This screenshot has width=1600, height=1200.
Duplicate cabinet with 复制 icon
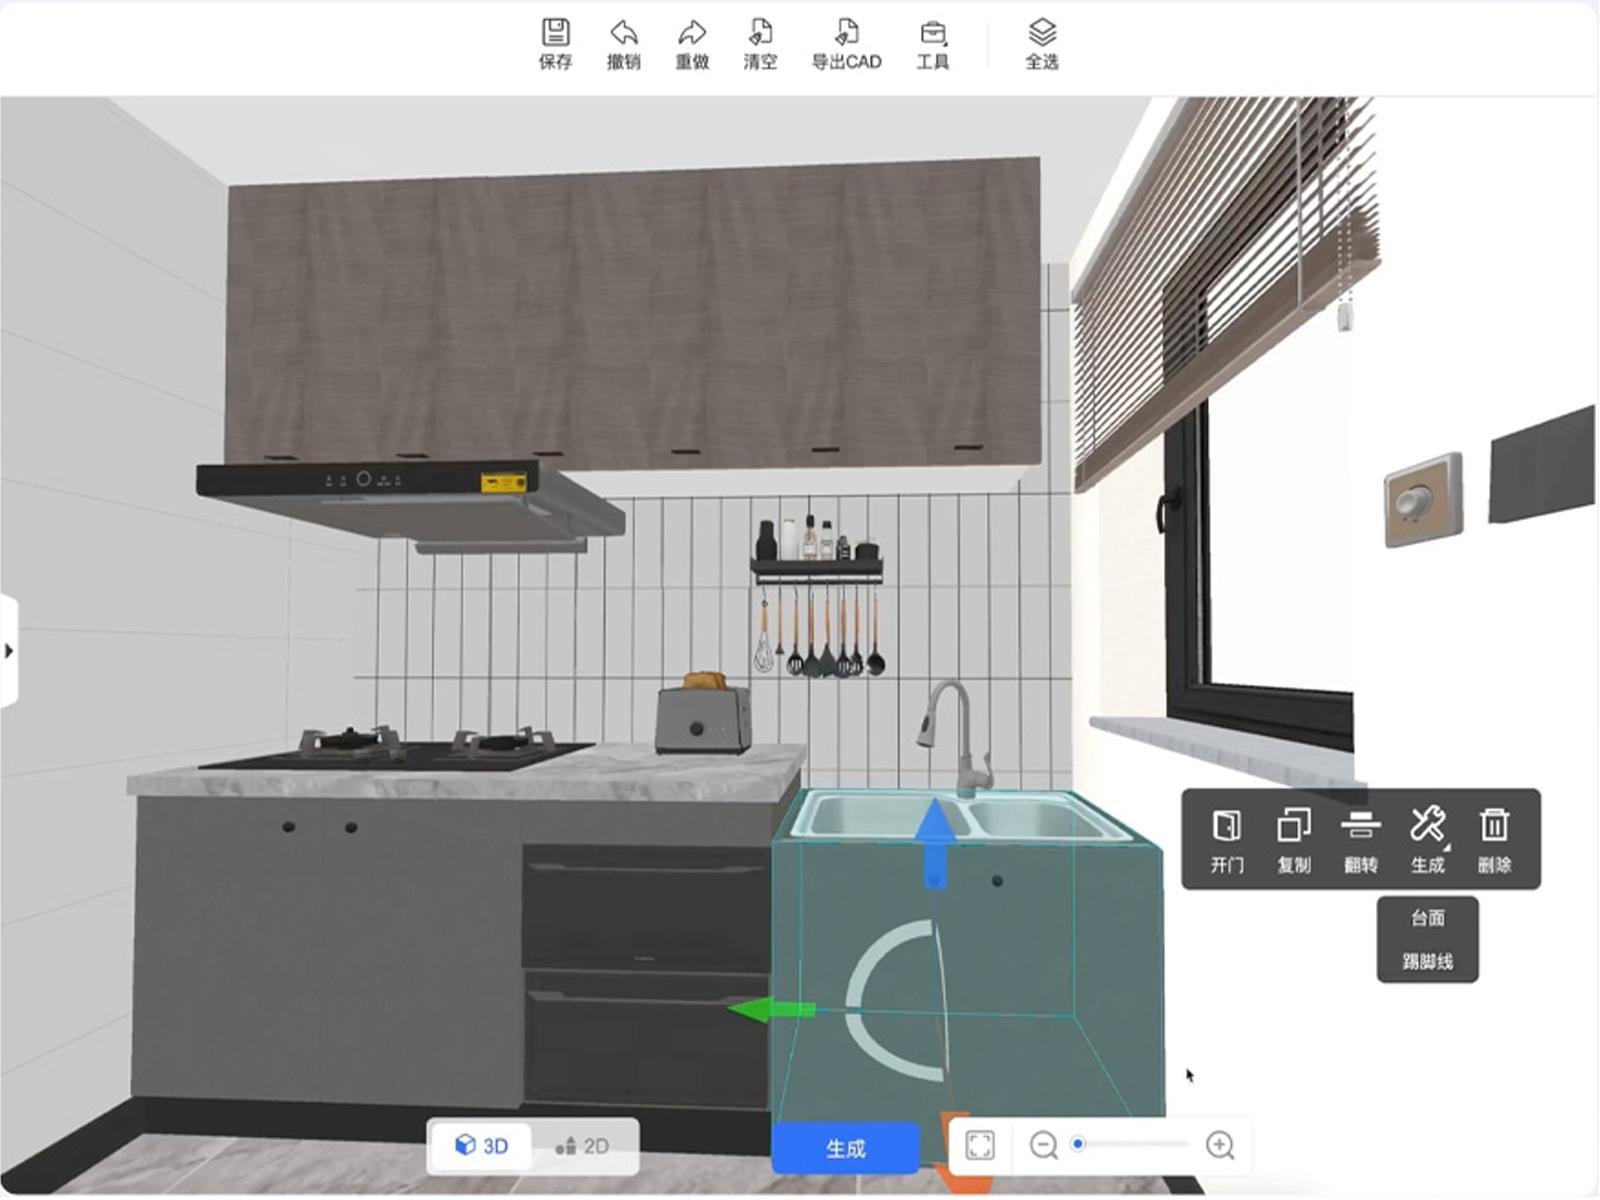pos(1294,838)
